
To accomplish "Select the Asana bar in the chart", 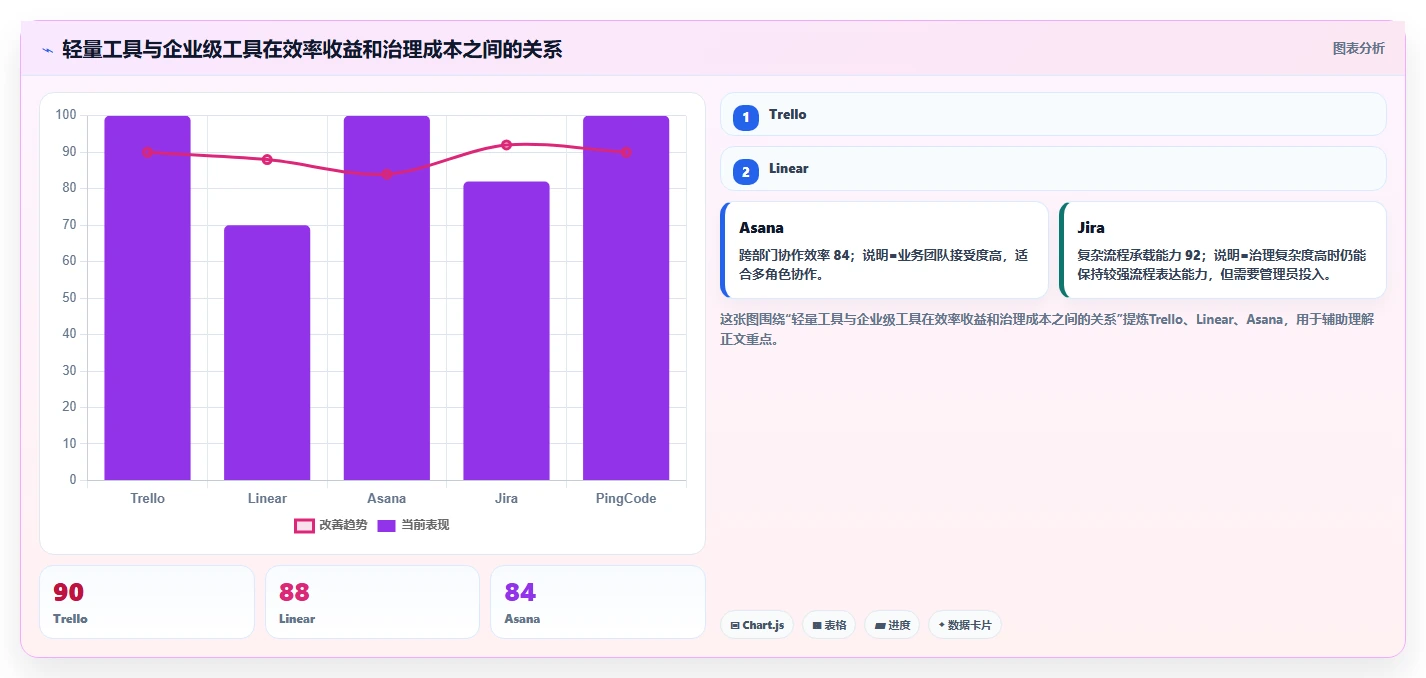I will point(387,298).
